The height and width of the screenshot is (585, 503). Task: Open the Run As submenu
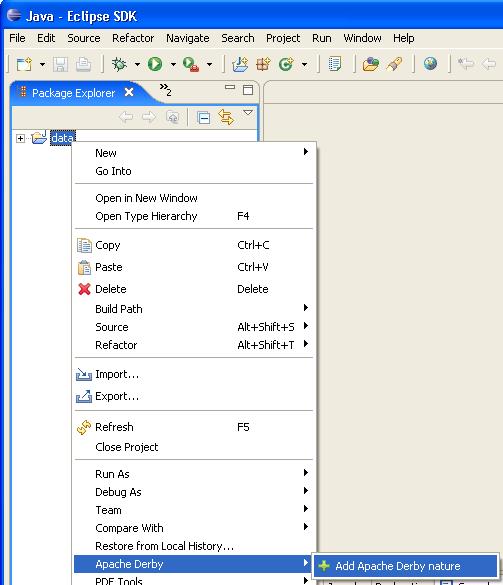pyautogui.click(x=194, y=474)
